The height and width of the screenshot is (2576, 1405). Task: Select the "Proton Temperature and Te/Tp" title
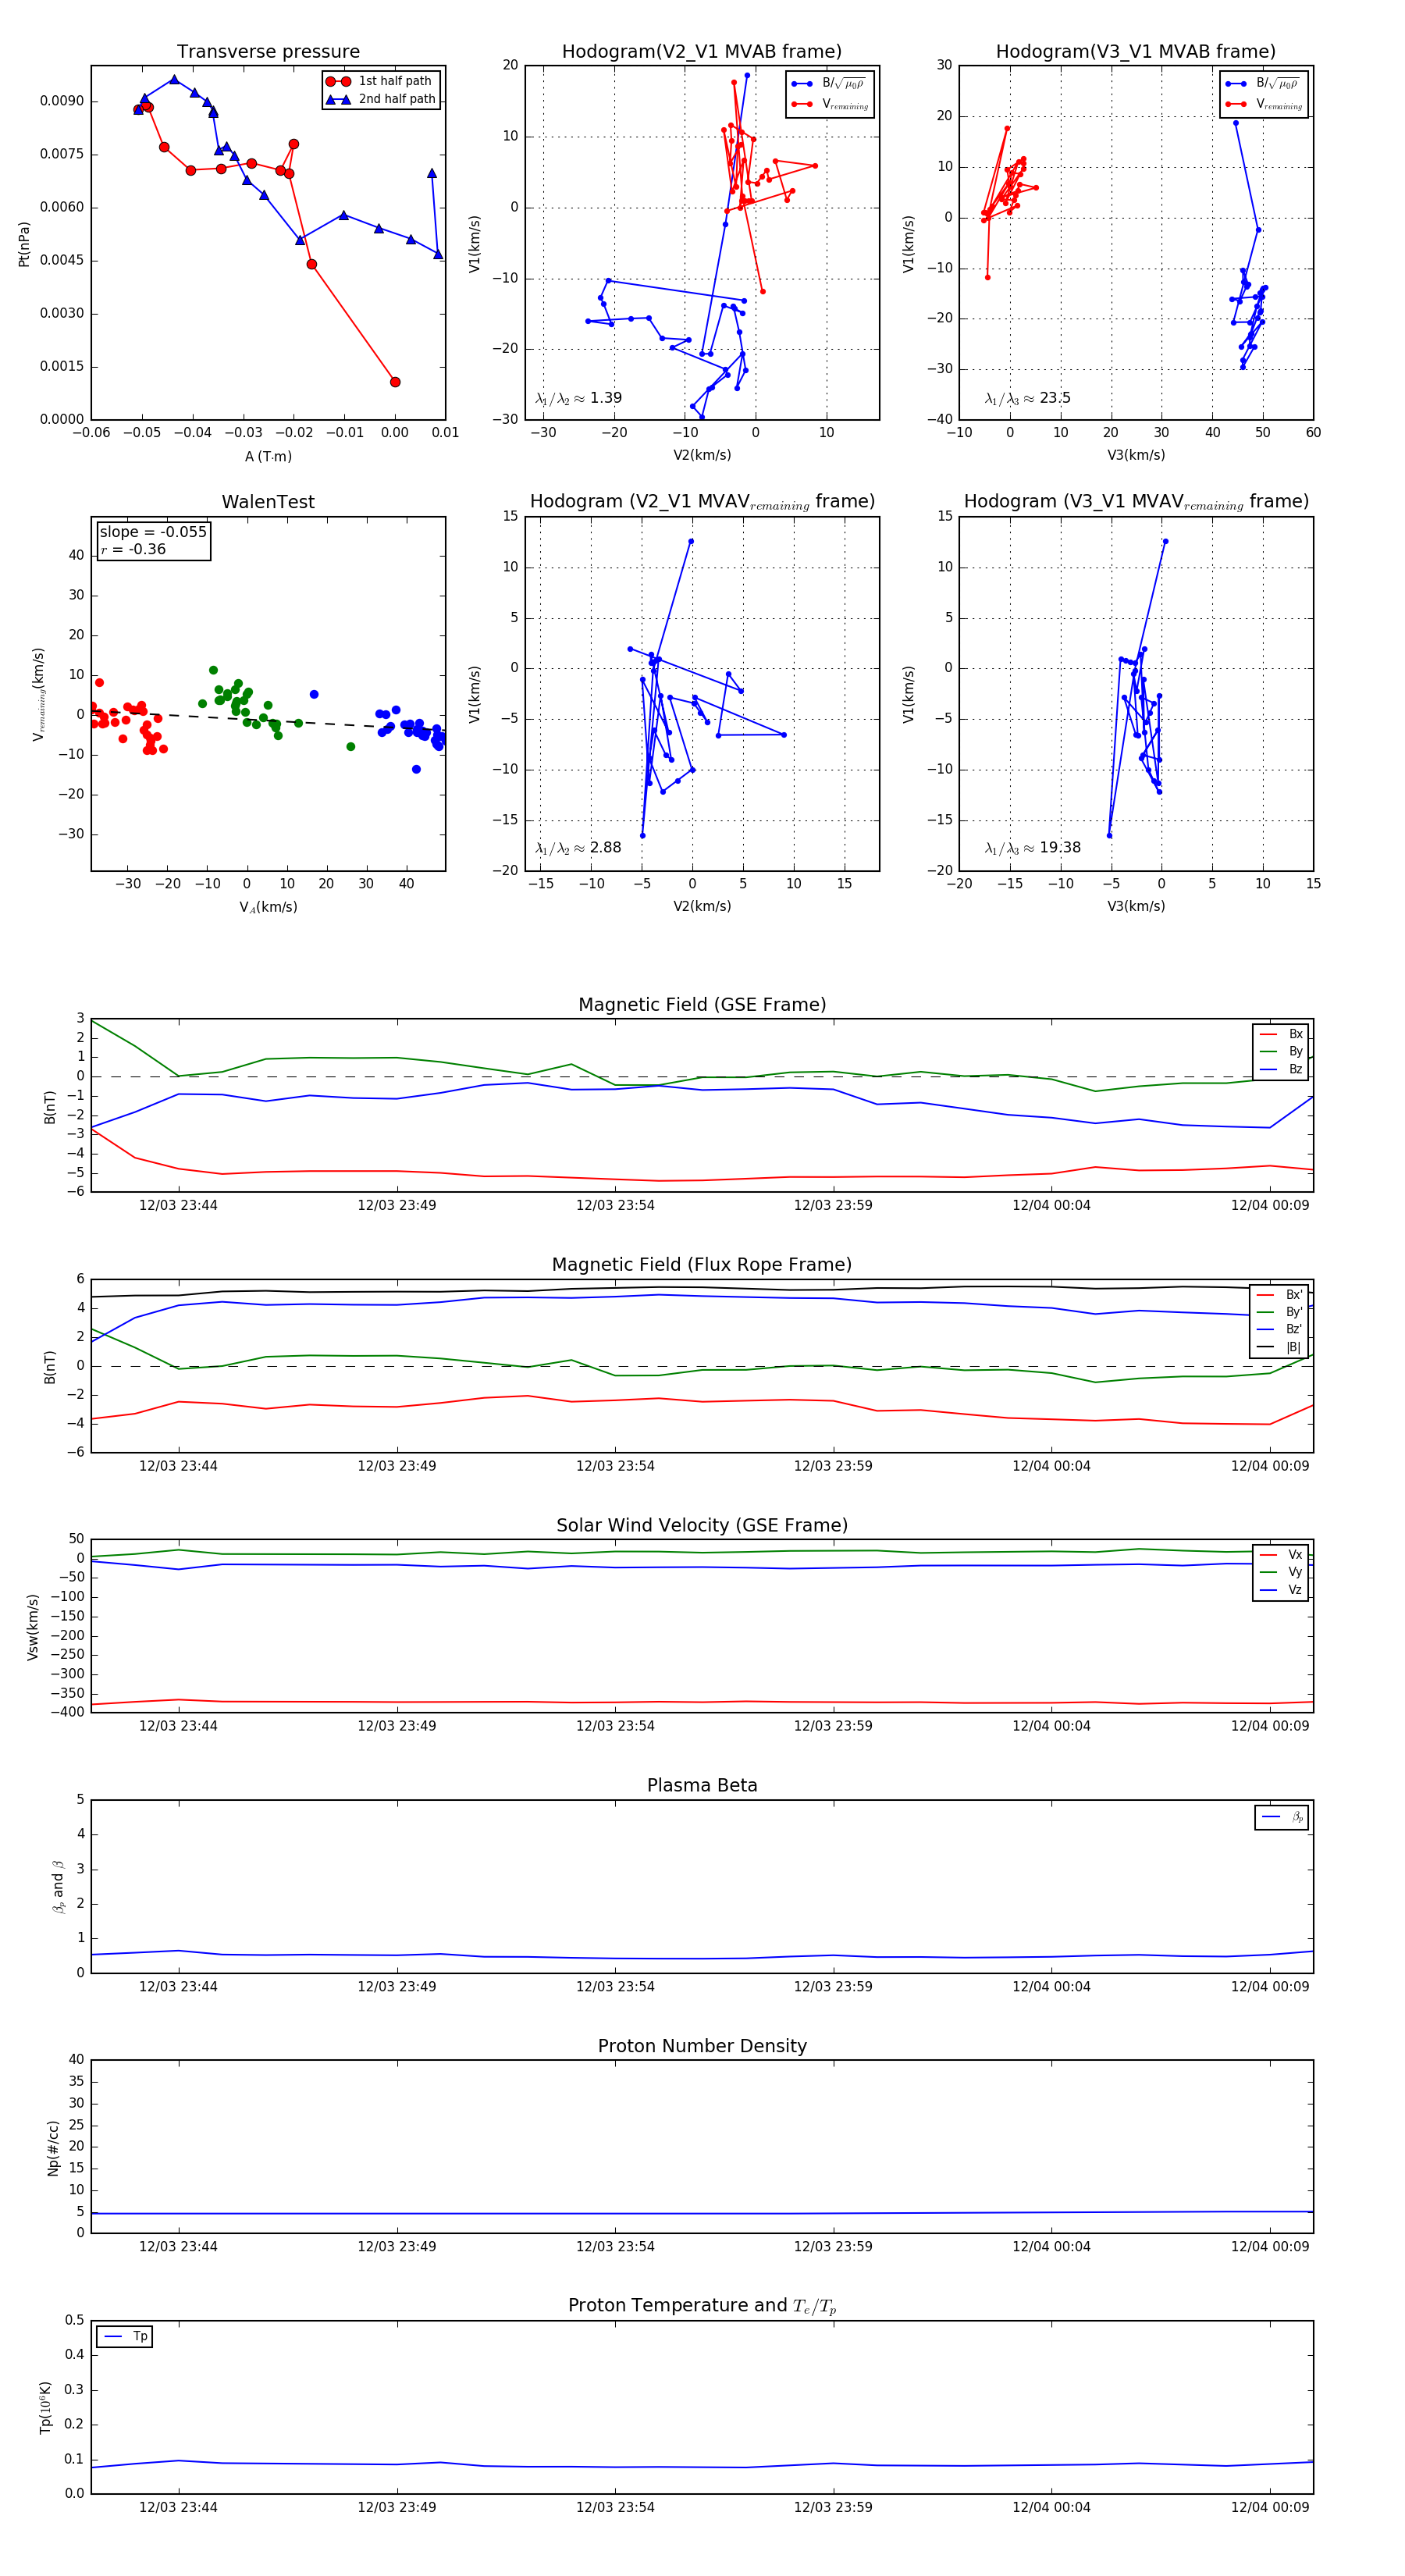tap(702, 2306)
